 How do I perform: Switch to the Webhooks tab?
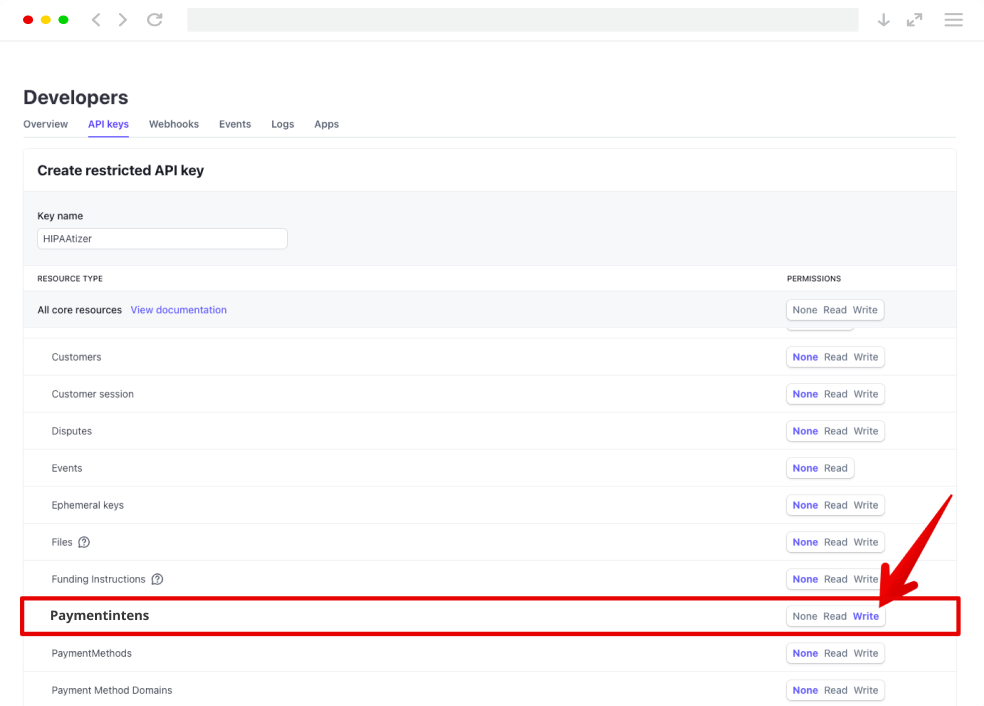(x=174, y=124)
